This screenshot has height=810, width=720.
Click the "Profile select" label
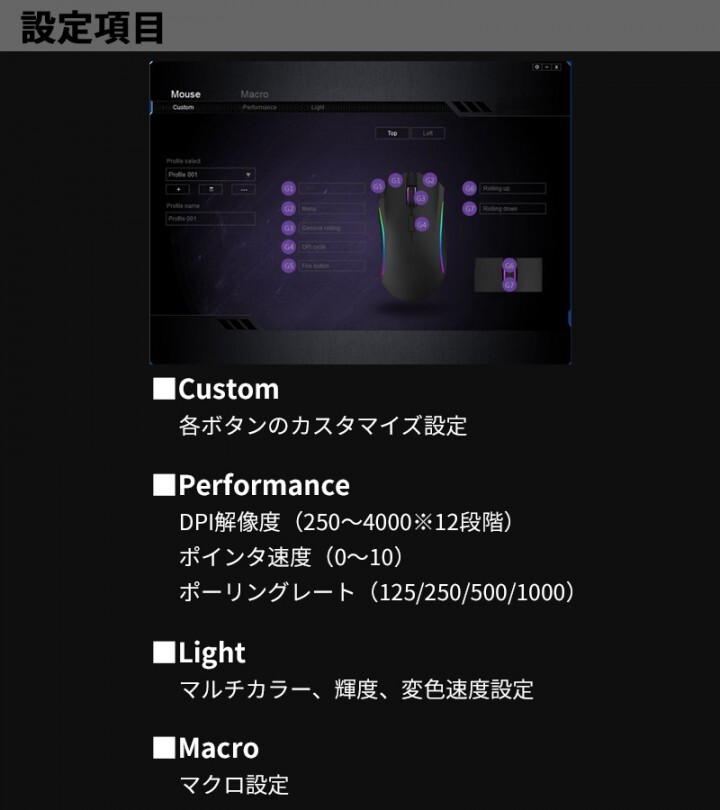pyautogui.click(x=183, y=161)
